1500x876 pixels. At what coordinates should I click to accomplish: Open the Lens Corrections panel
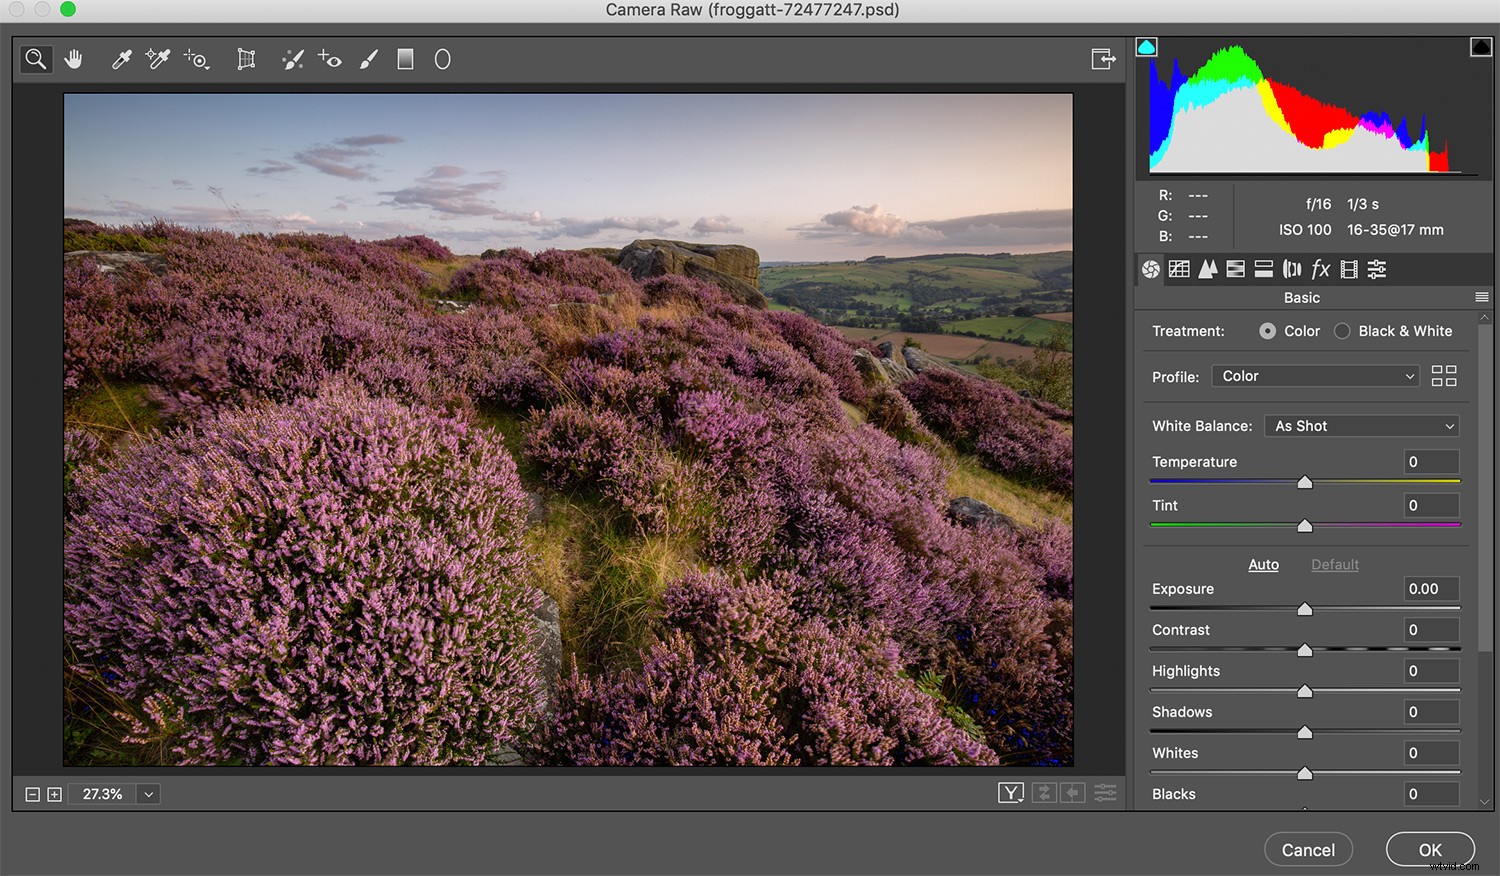pos(1292,269)
